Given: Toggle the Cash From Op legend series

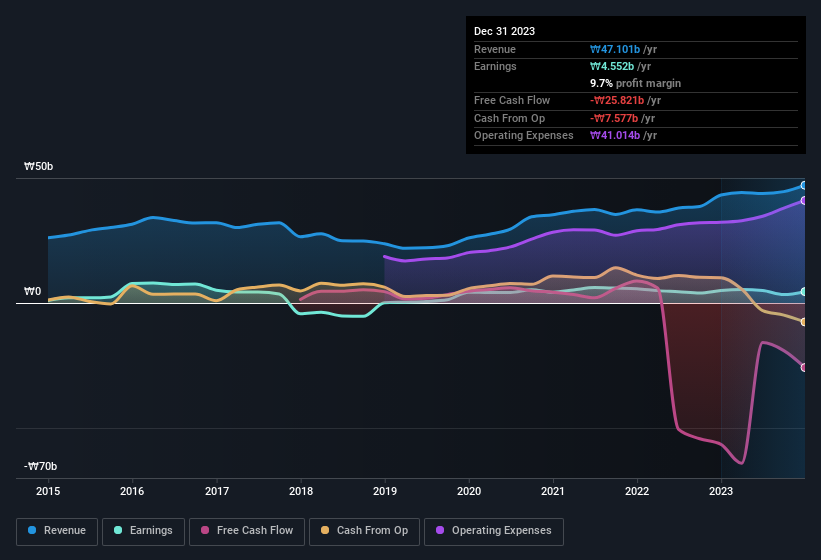Looking at the screenshot, I should click(x=364, y=531).
